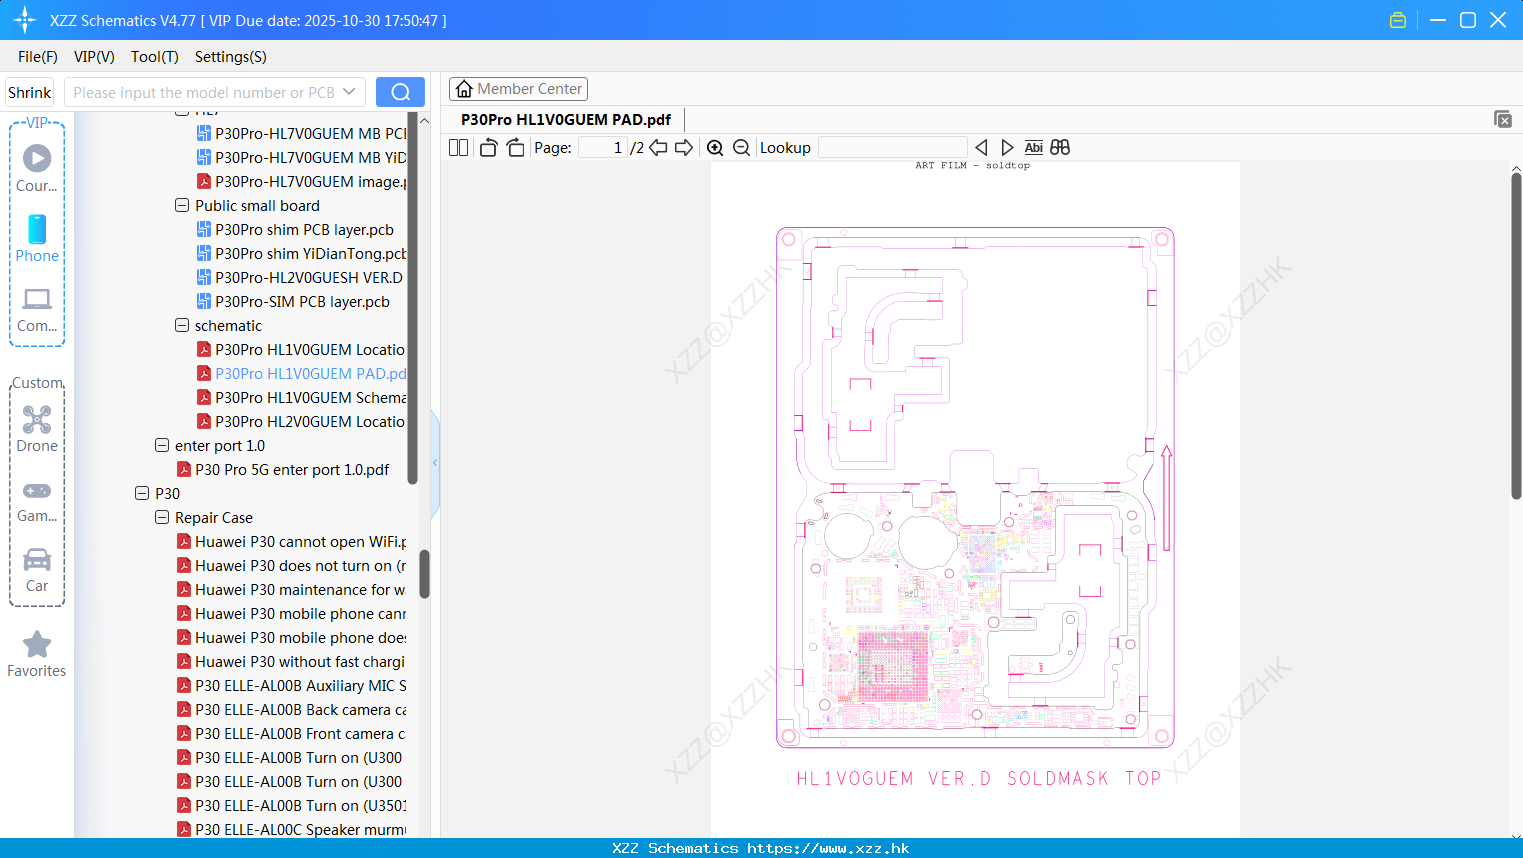Go to the next PDF page arrow

coord(684,147)
